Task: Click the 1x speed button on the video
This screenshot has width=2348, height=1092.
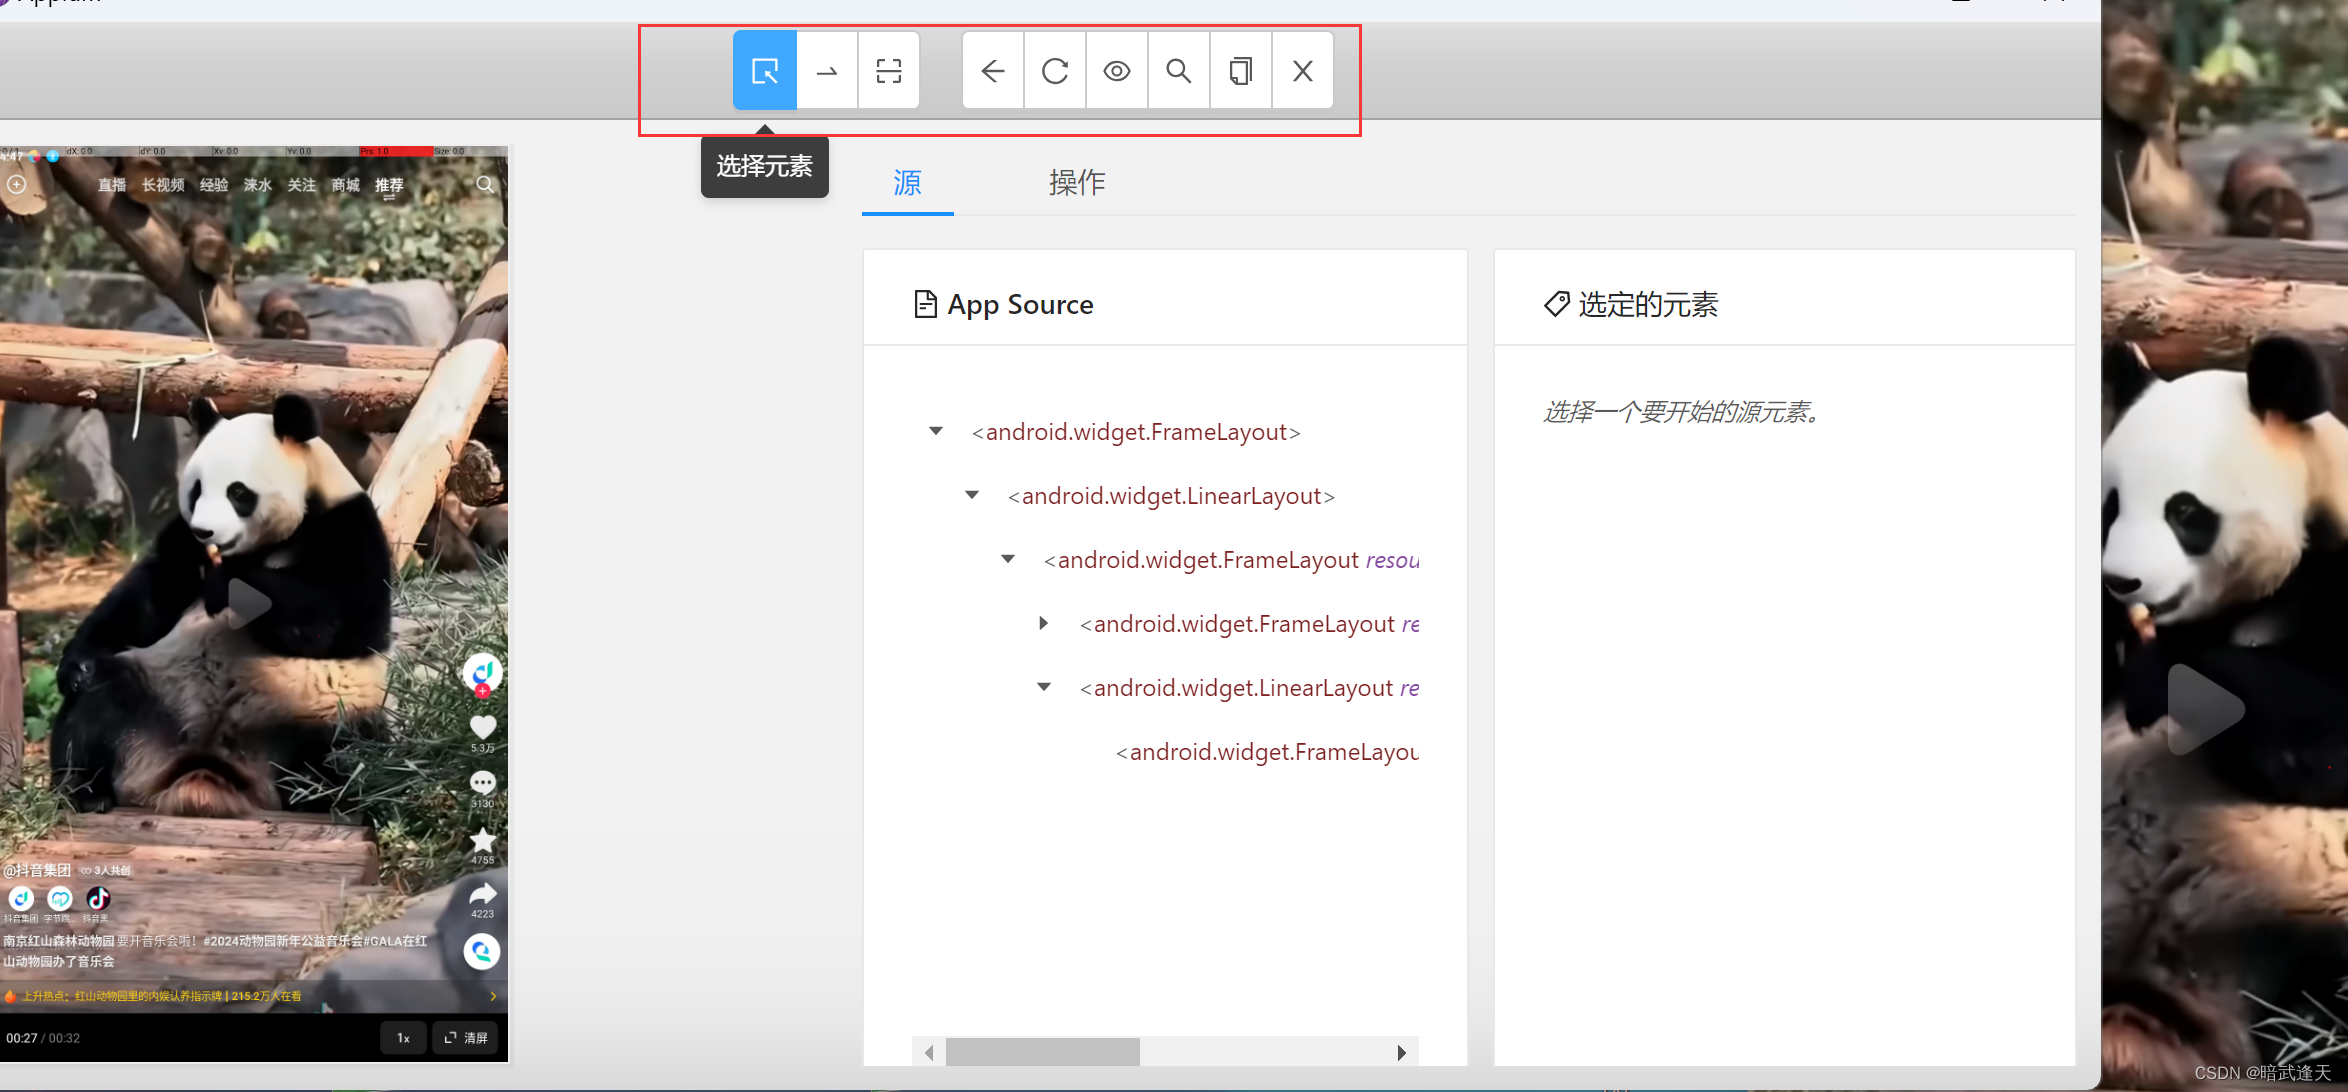Action: coord(403,1038)
